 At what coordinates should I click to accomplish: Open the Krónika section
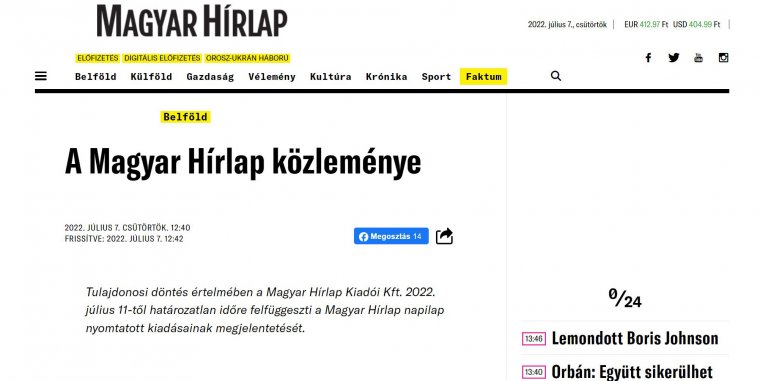386,77
